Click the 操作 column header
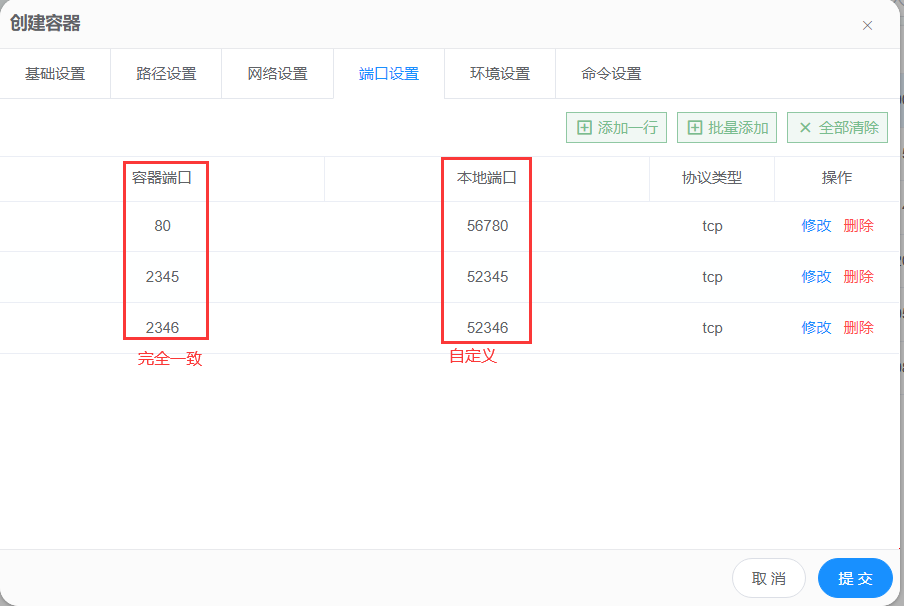 [837, 178]
